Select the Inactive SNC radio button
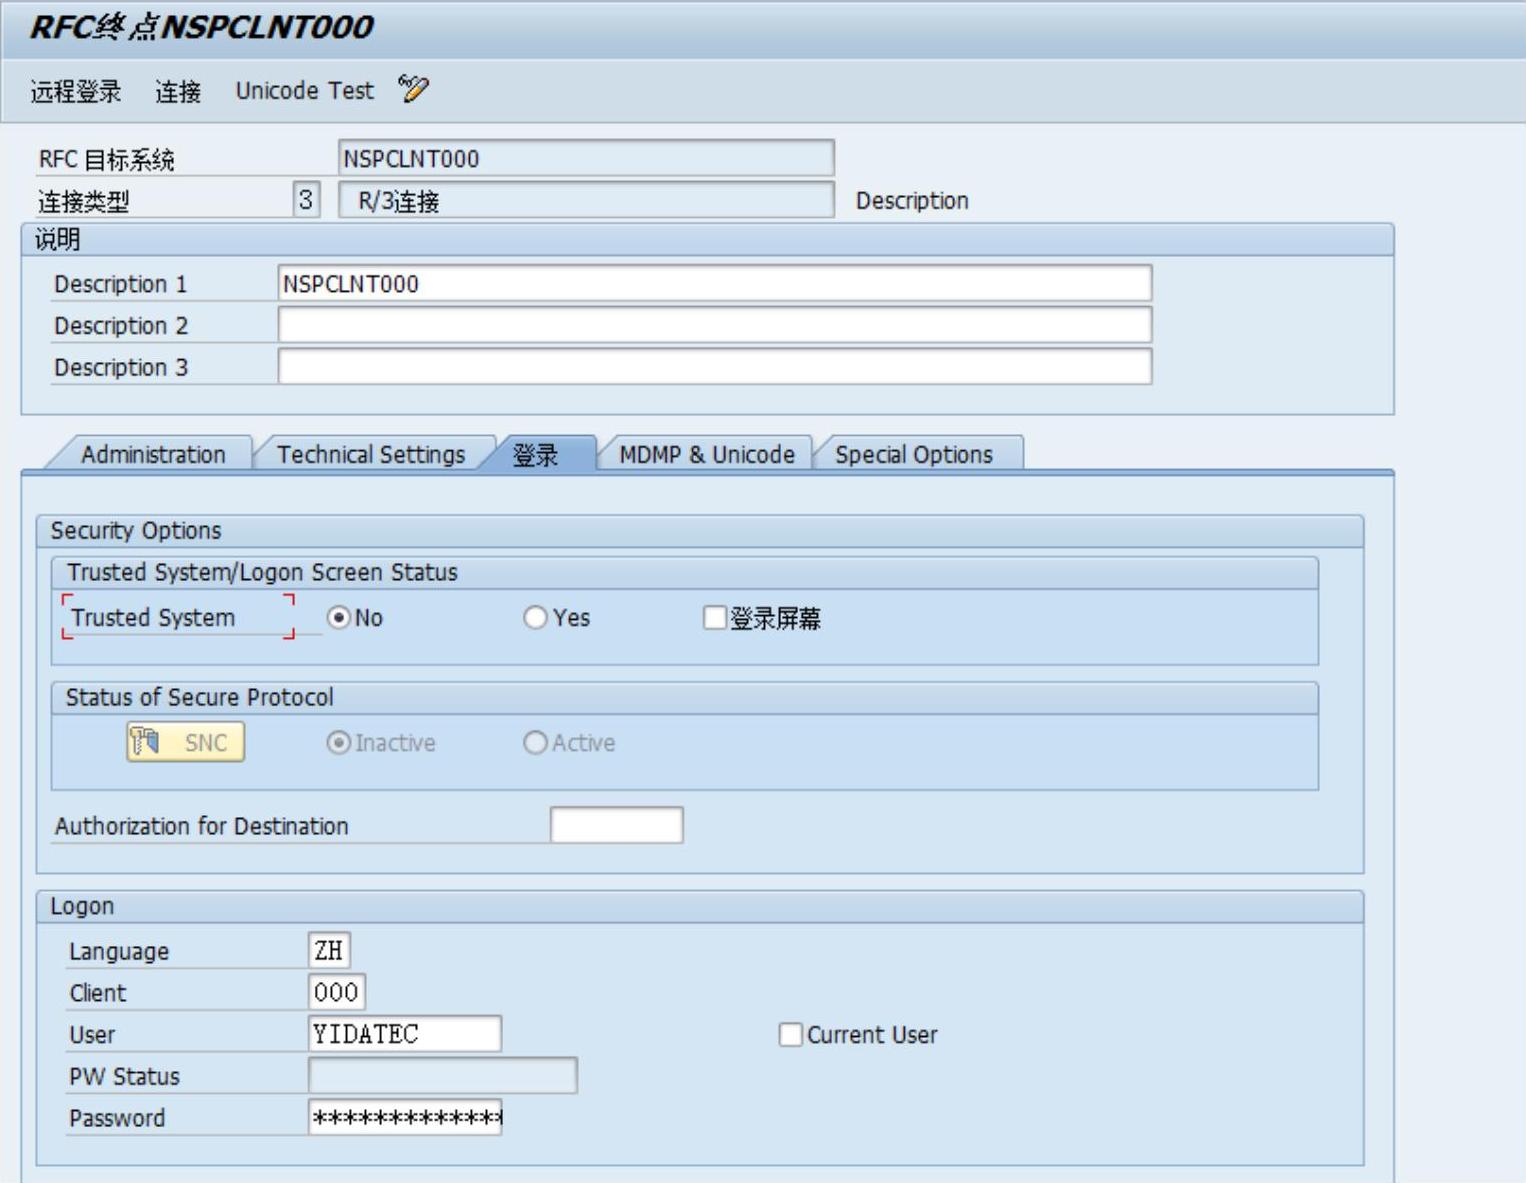This screenshot has height=1183, width=1526. (x=339, y=743)
